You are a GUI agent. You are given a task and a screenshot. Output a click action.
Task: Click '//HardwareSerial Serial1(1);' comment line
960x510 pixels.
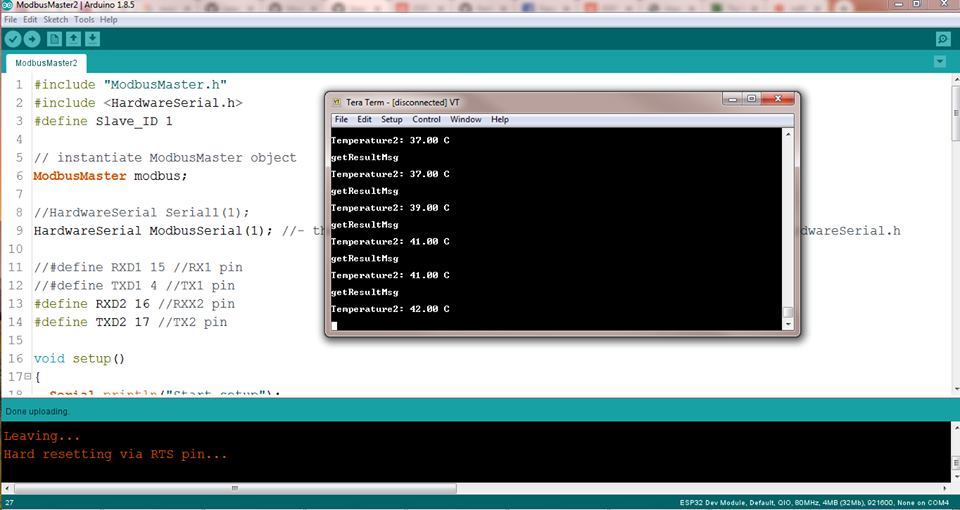coord(142,212)
